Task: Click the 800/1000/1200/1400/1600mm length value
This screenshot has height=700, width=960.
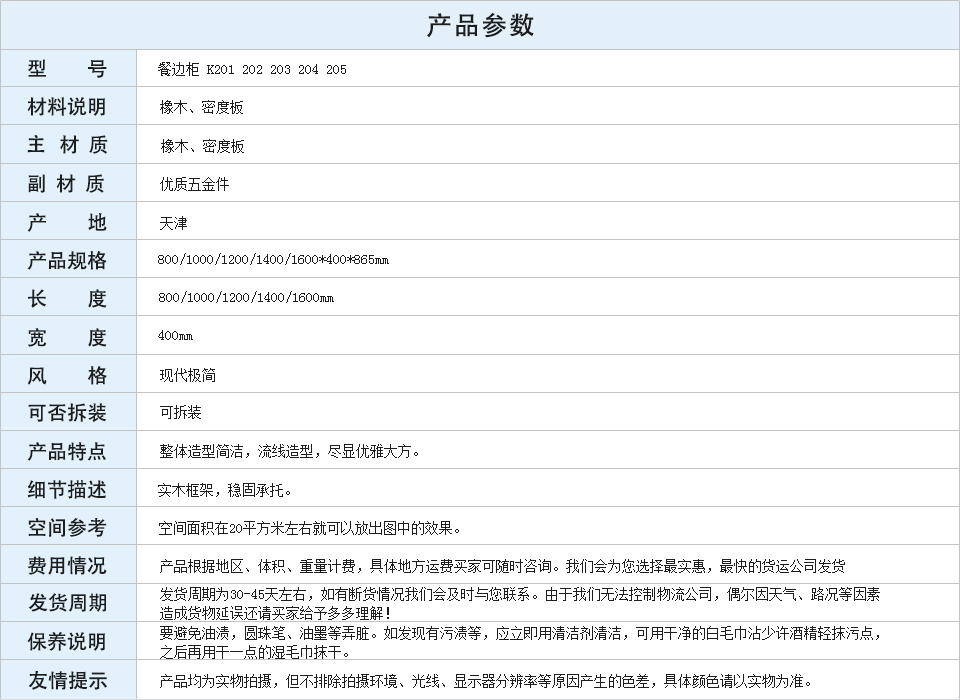Action: [x=246, y=298]
